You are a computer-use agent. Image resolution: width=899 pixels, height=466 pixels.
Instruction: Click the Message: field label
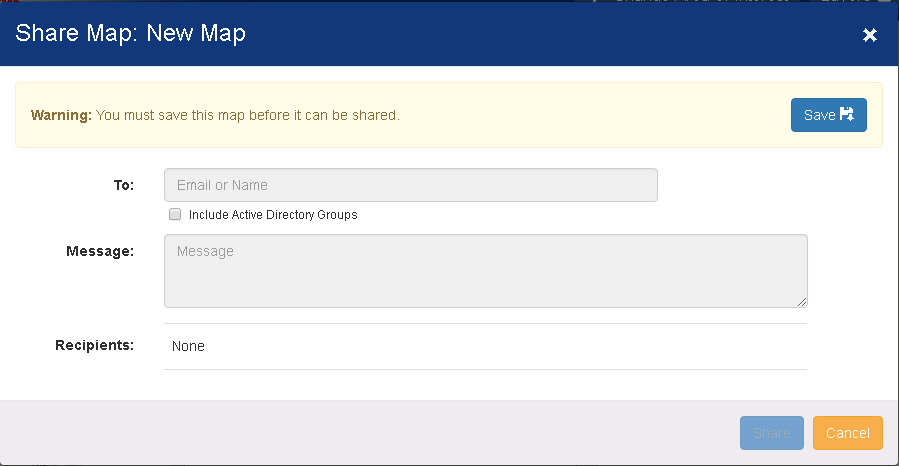99,251
